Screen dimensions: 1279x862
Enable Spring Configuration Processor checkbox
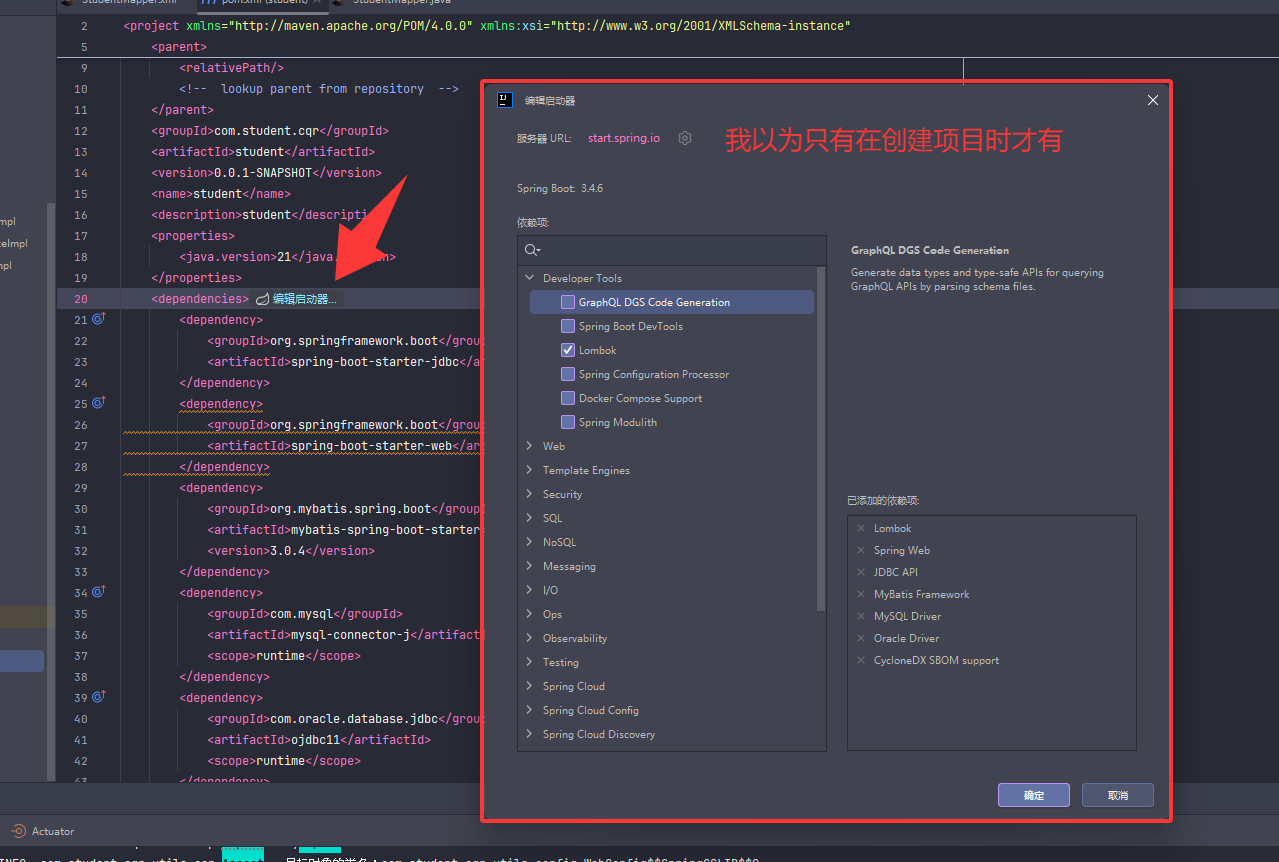click(x=568, y=374)
